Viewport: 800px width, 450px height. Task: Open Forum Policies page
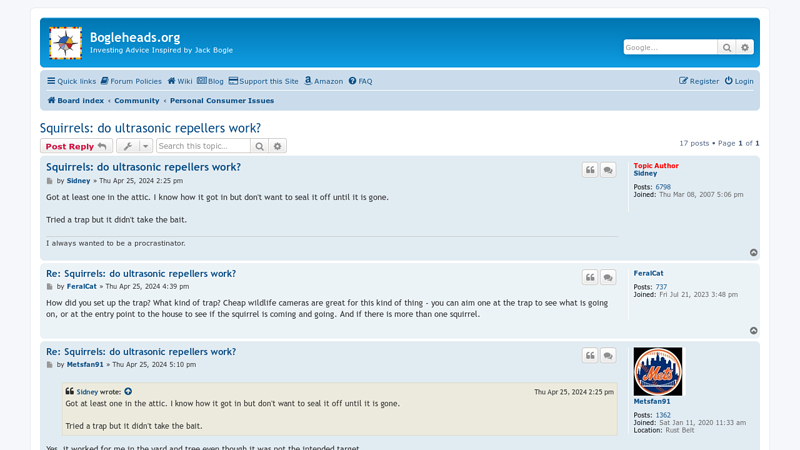tap(131, 81)
